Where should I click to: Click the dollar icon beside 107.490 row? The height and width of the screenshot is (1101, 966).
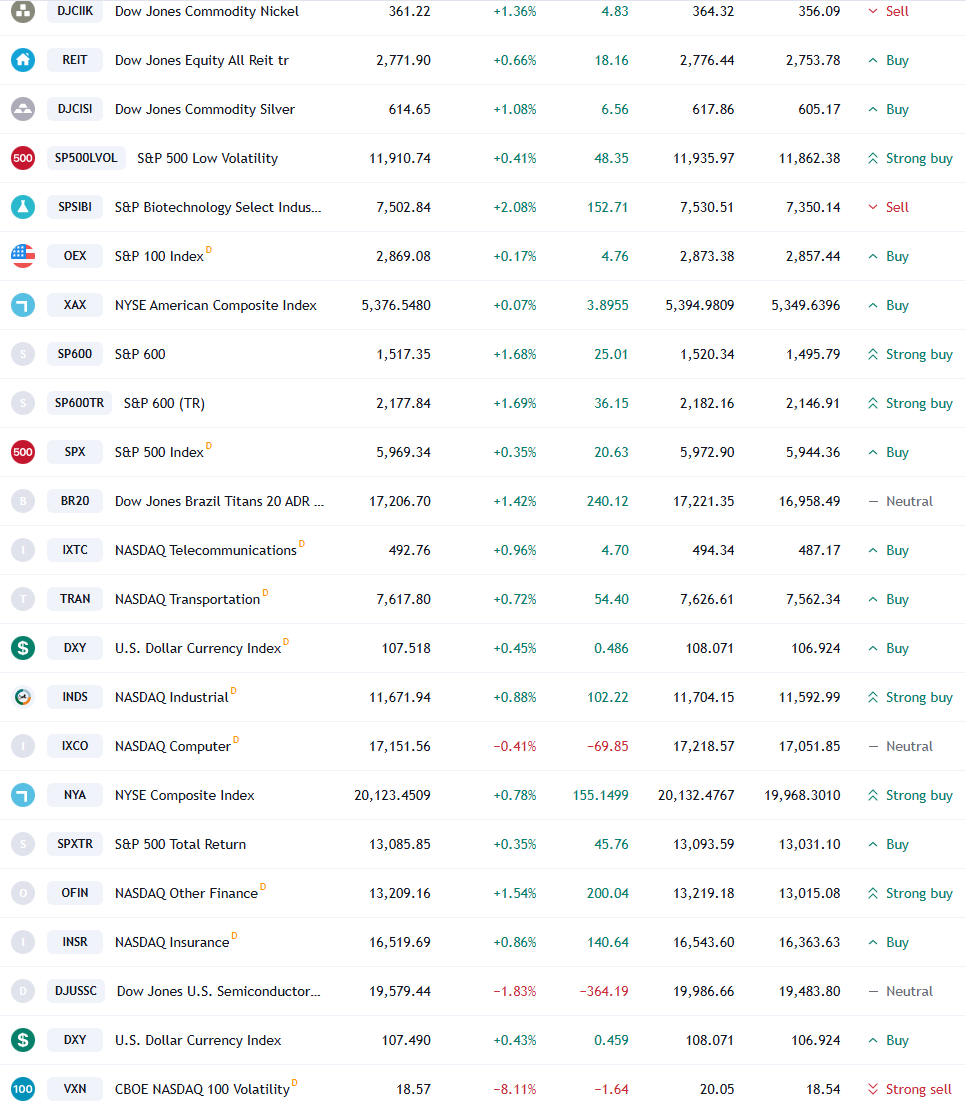[x=23, y=1040]
